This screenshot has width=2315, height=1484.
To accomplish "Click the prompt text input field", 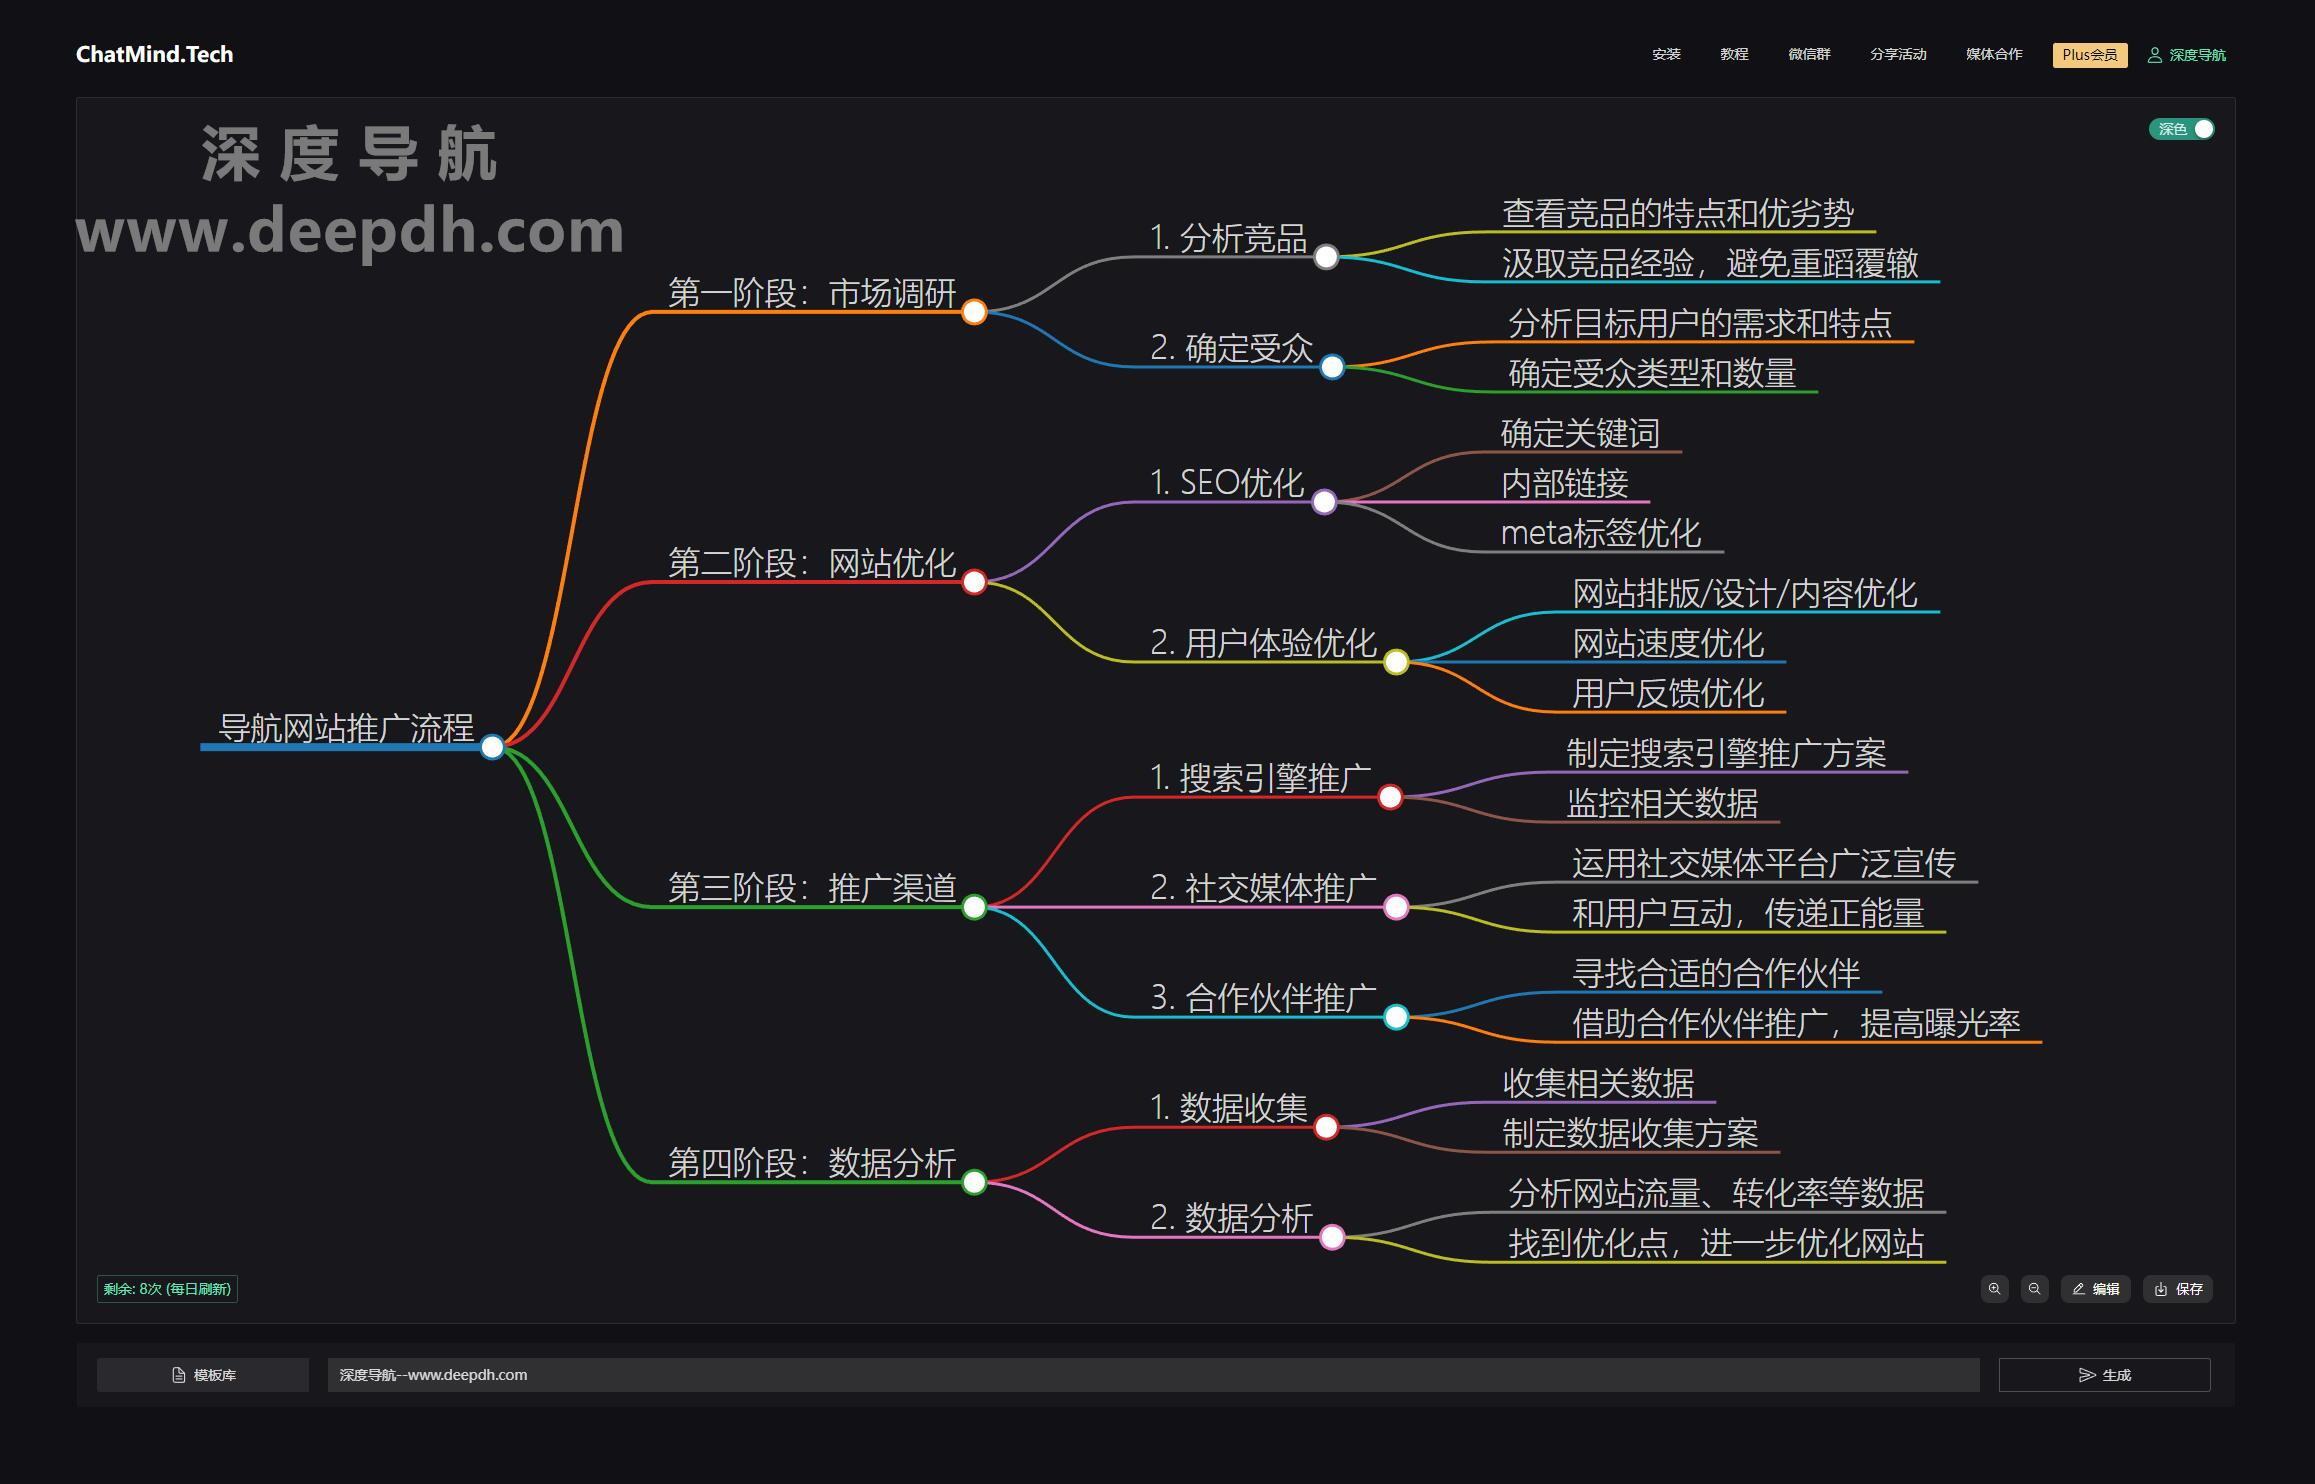I will 1152,1375.
